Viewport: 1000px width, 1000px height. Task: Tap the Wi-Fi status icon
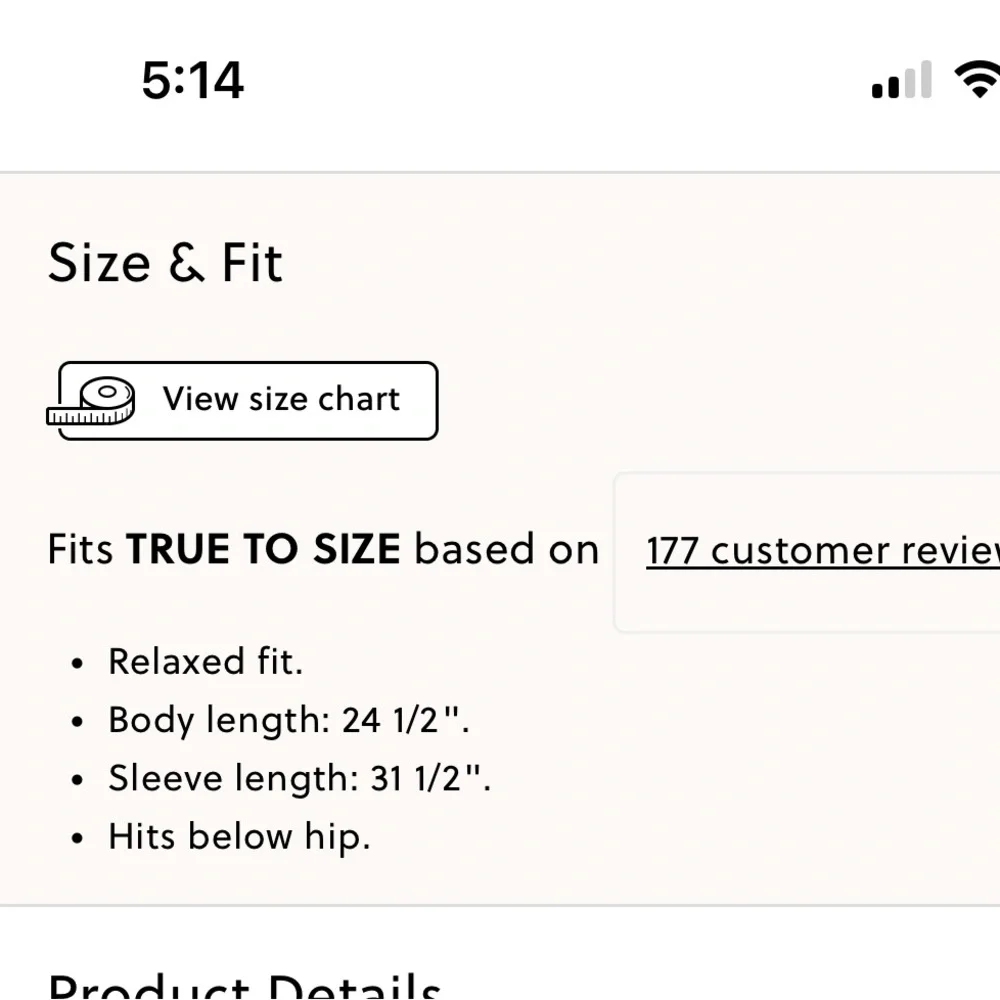(x=977, y=79)
